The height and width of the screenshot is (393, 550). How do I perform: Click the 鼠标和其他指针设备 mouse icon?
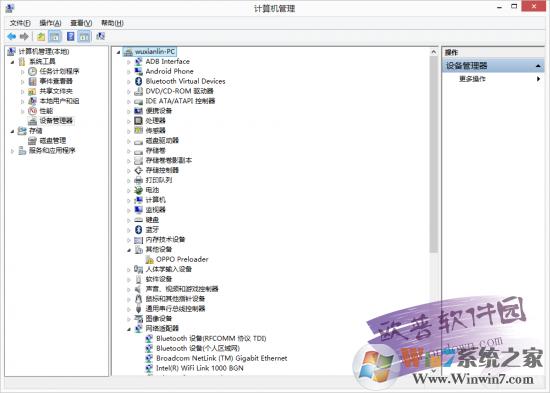point(139,299)
